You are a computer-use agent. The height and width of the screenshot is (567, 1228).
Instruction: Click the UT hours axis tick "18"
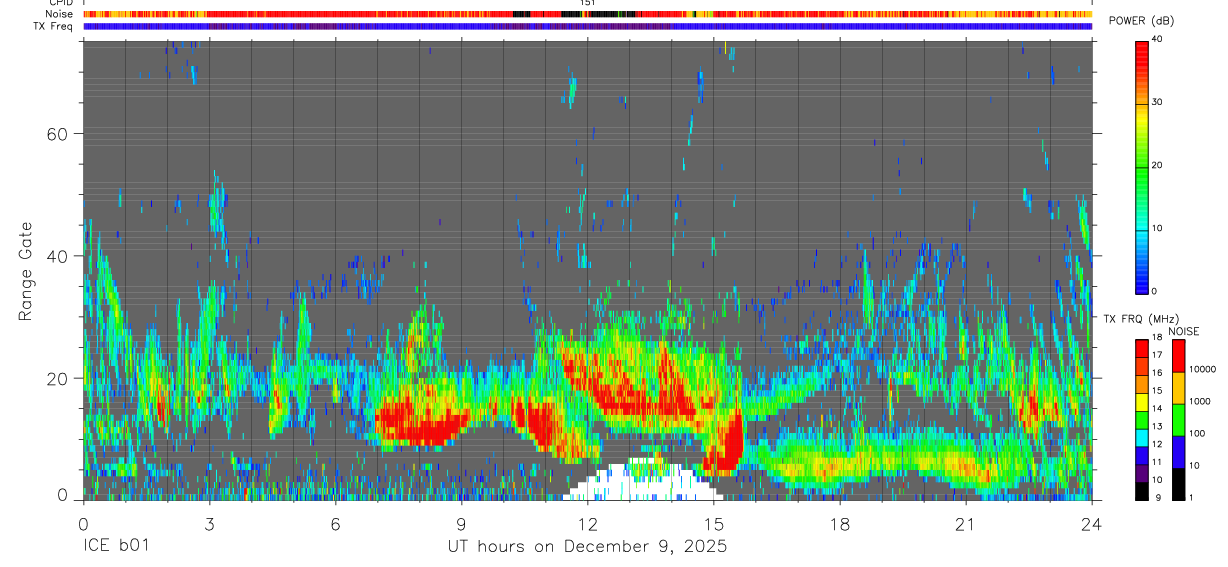pos(840,523)
